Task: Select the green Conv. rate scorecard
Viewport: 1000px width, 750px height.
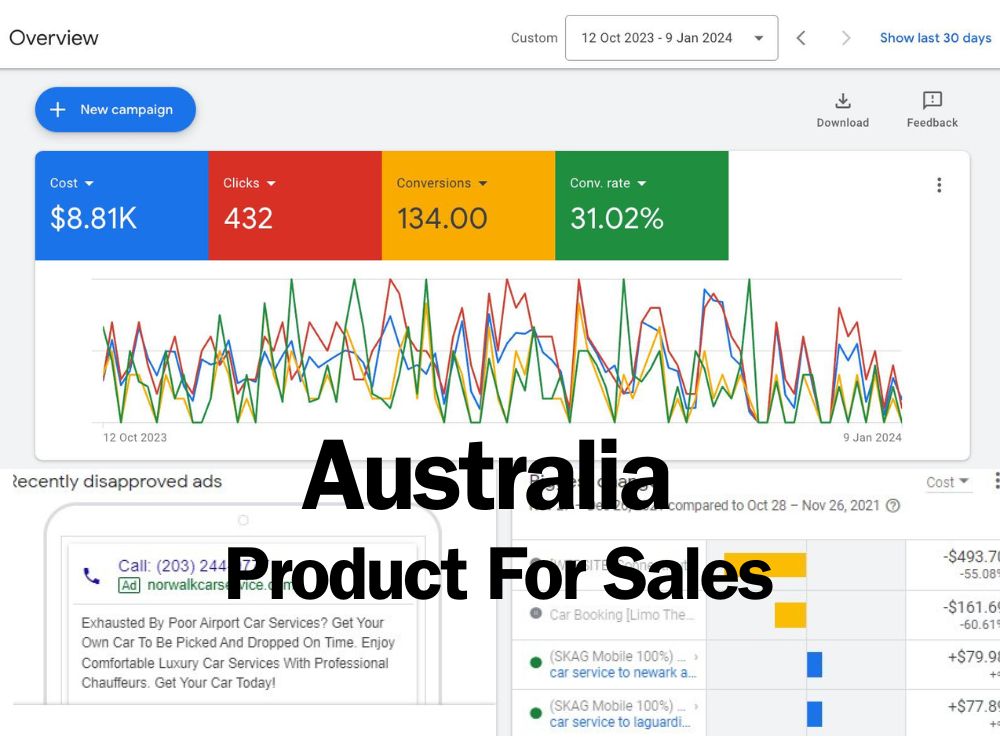Action: (x=642, y=205)
